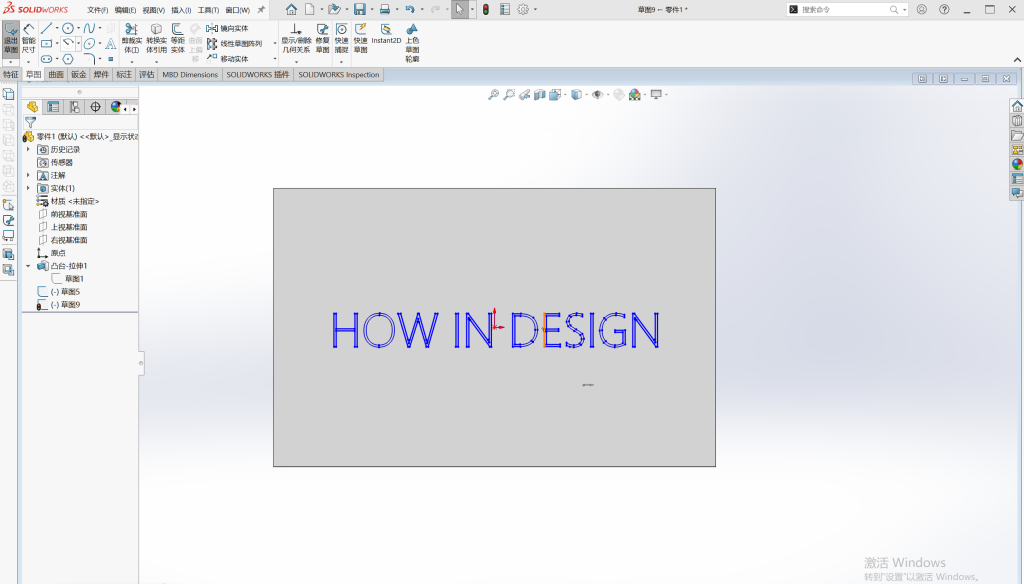Click the Save floppy disk icon

coord(360,9)
